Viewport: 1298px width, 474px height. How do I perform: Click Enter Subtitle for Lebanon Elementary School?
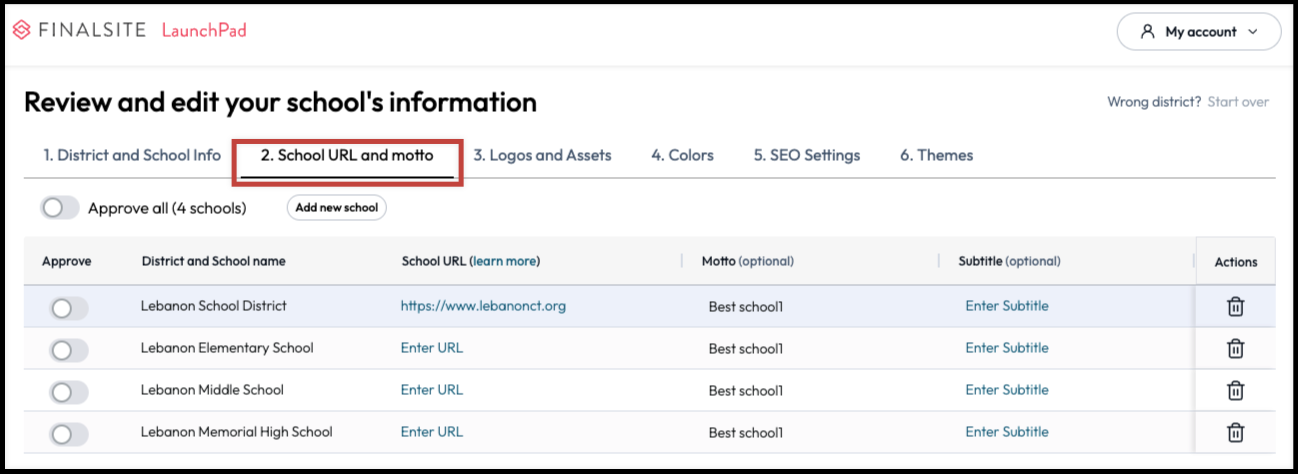(x=1007, y=348)
